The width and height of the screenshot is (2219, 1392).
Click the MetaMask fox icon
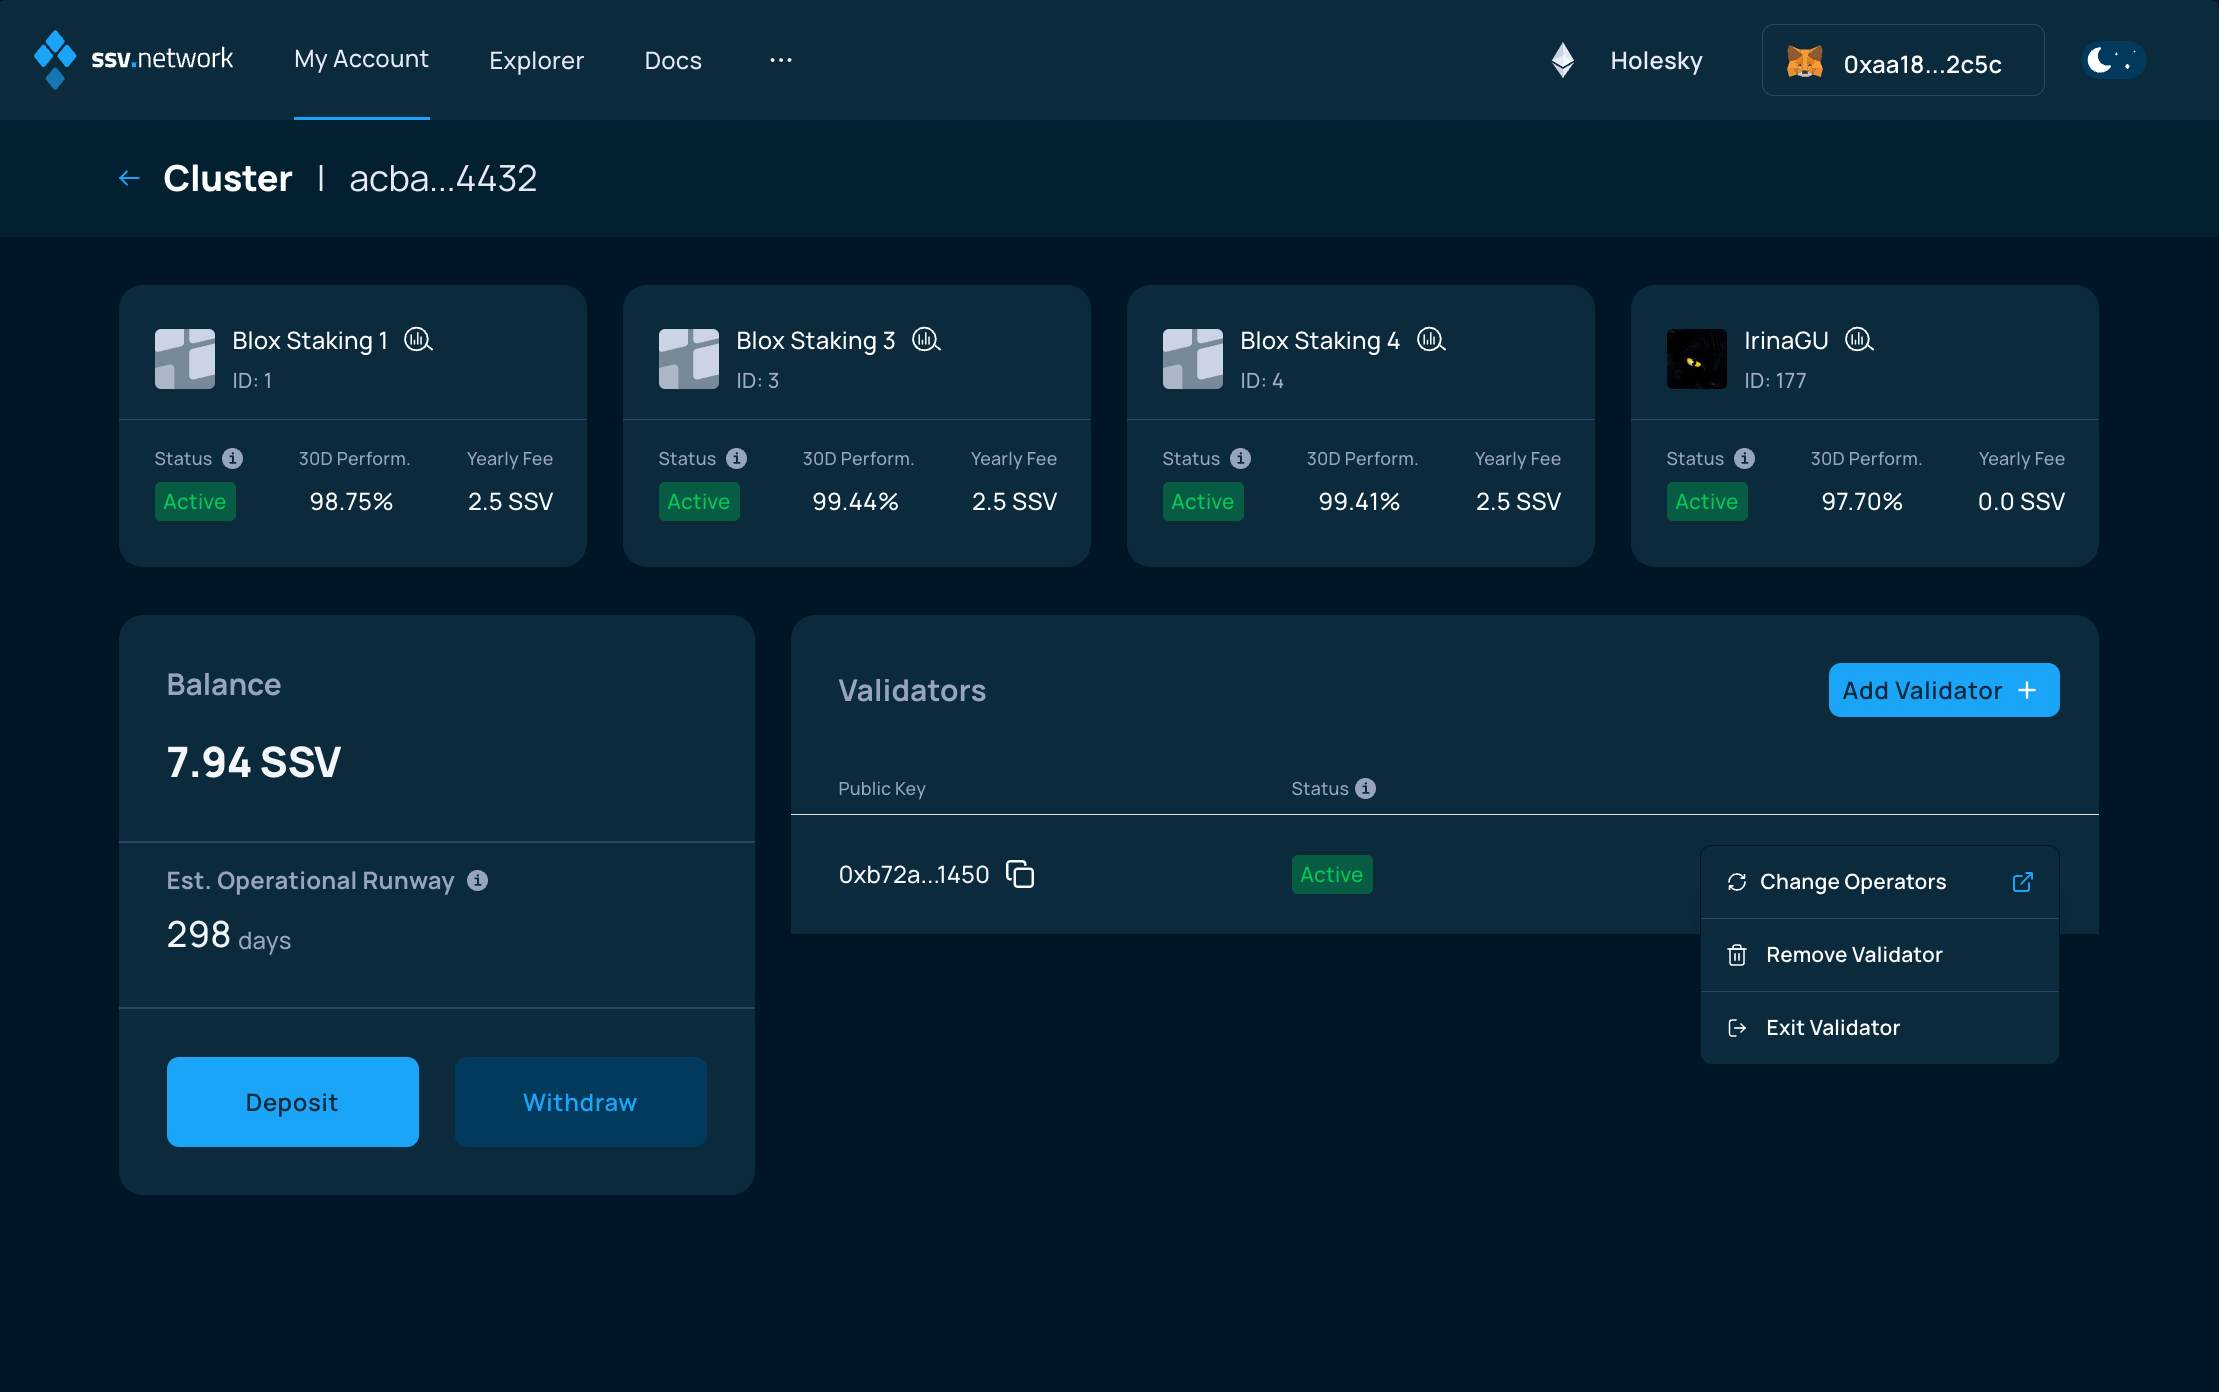[x=1805, y=62]
